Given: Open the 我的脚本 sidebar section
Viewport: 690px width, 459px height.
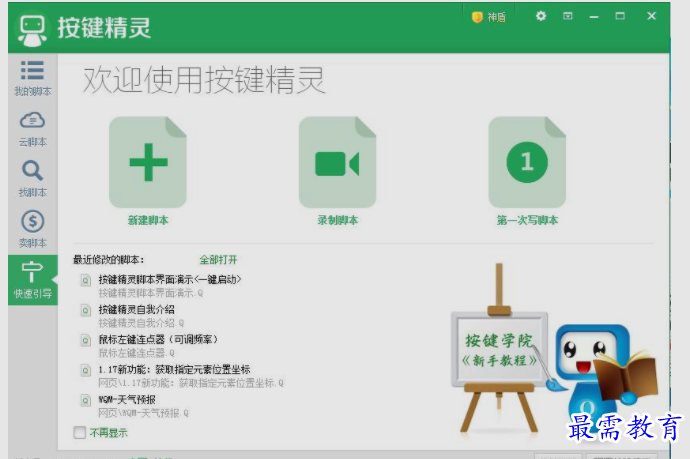Looking at the screenshot, I should click(x=33, y=78).
